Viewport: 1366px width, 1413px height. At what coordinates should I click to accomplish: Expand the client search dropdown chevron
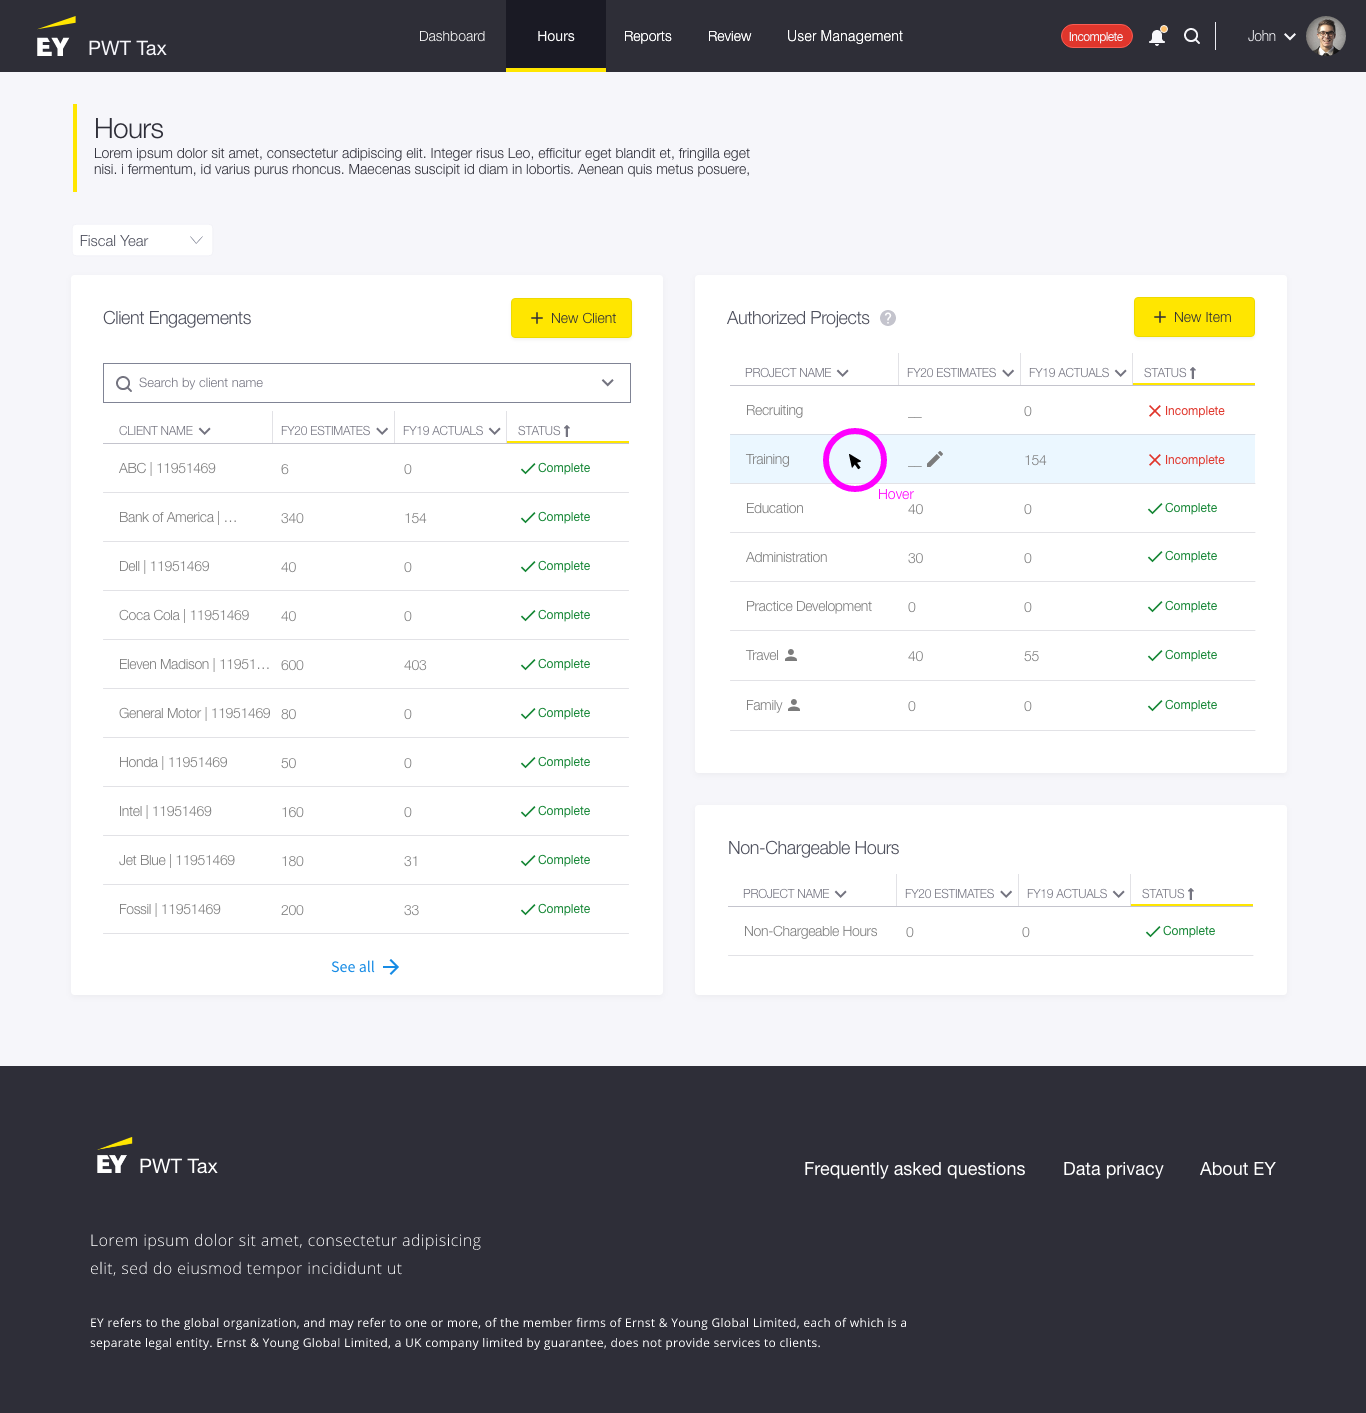tap(607, 383)
